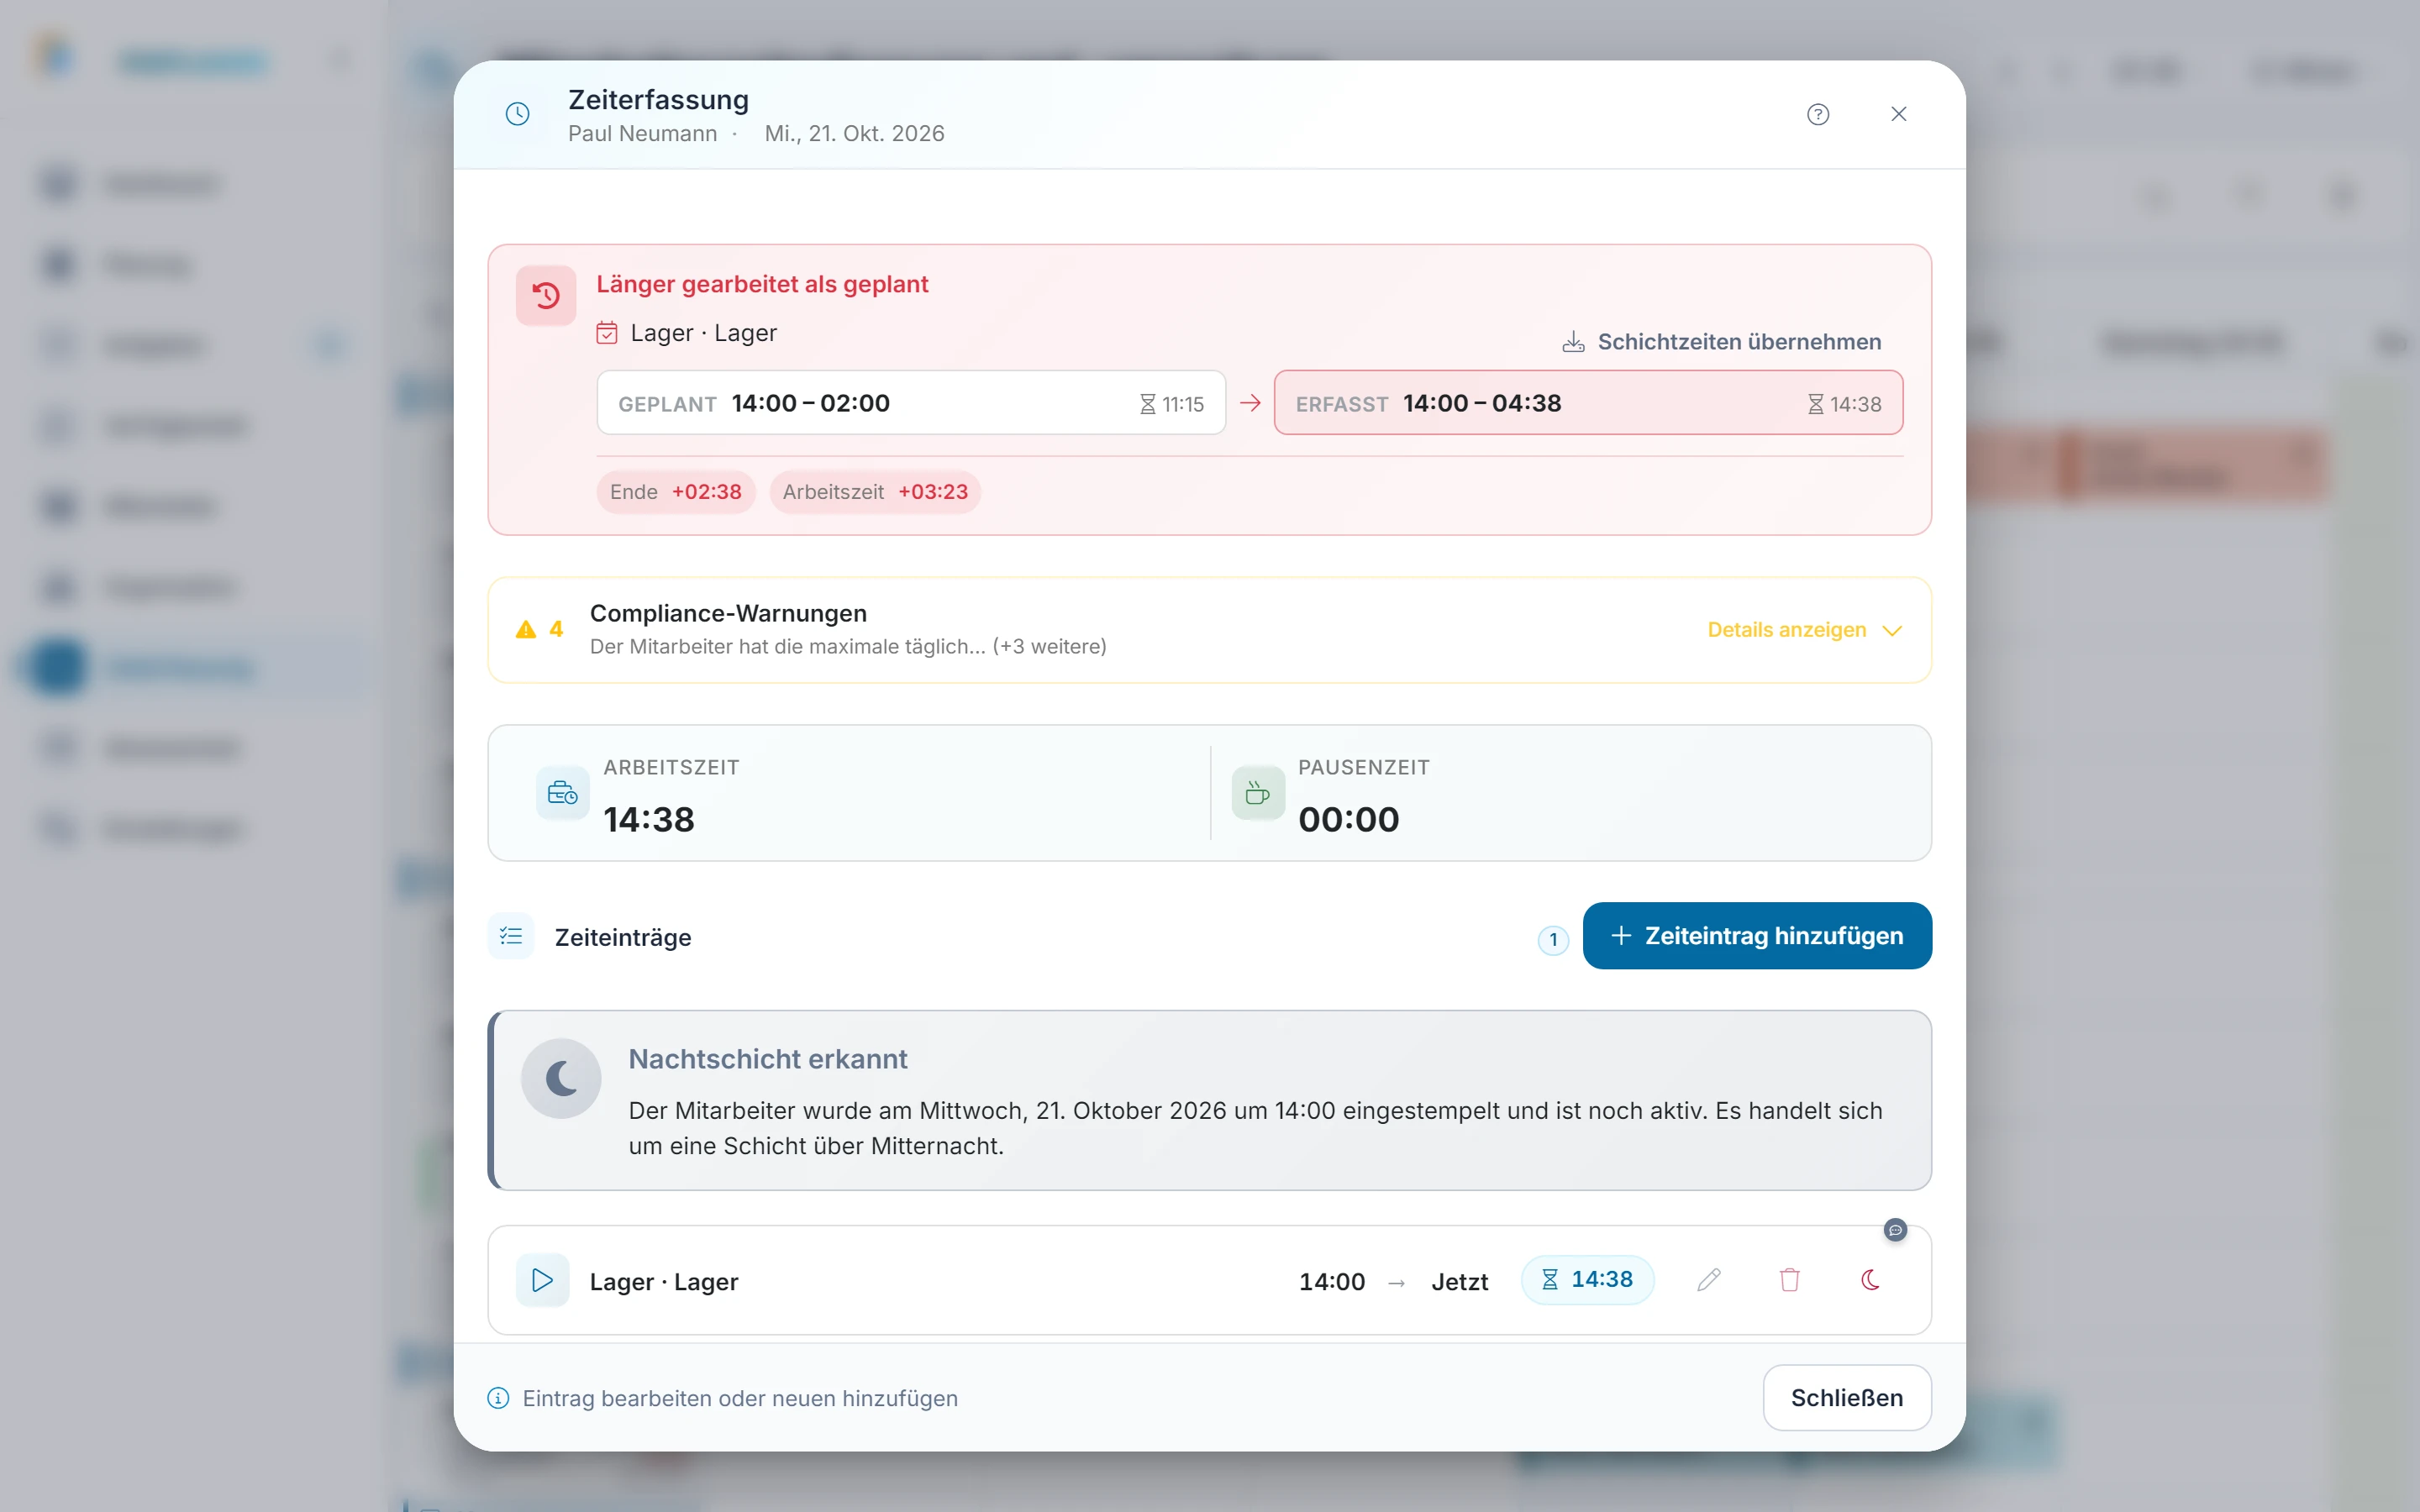
Task: Click the yellow warning triangle icon
Action: tap(526, 630)
